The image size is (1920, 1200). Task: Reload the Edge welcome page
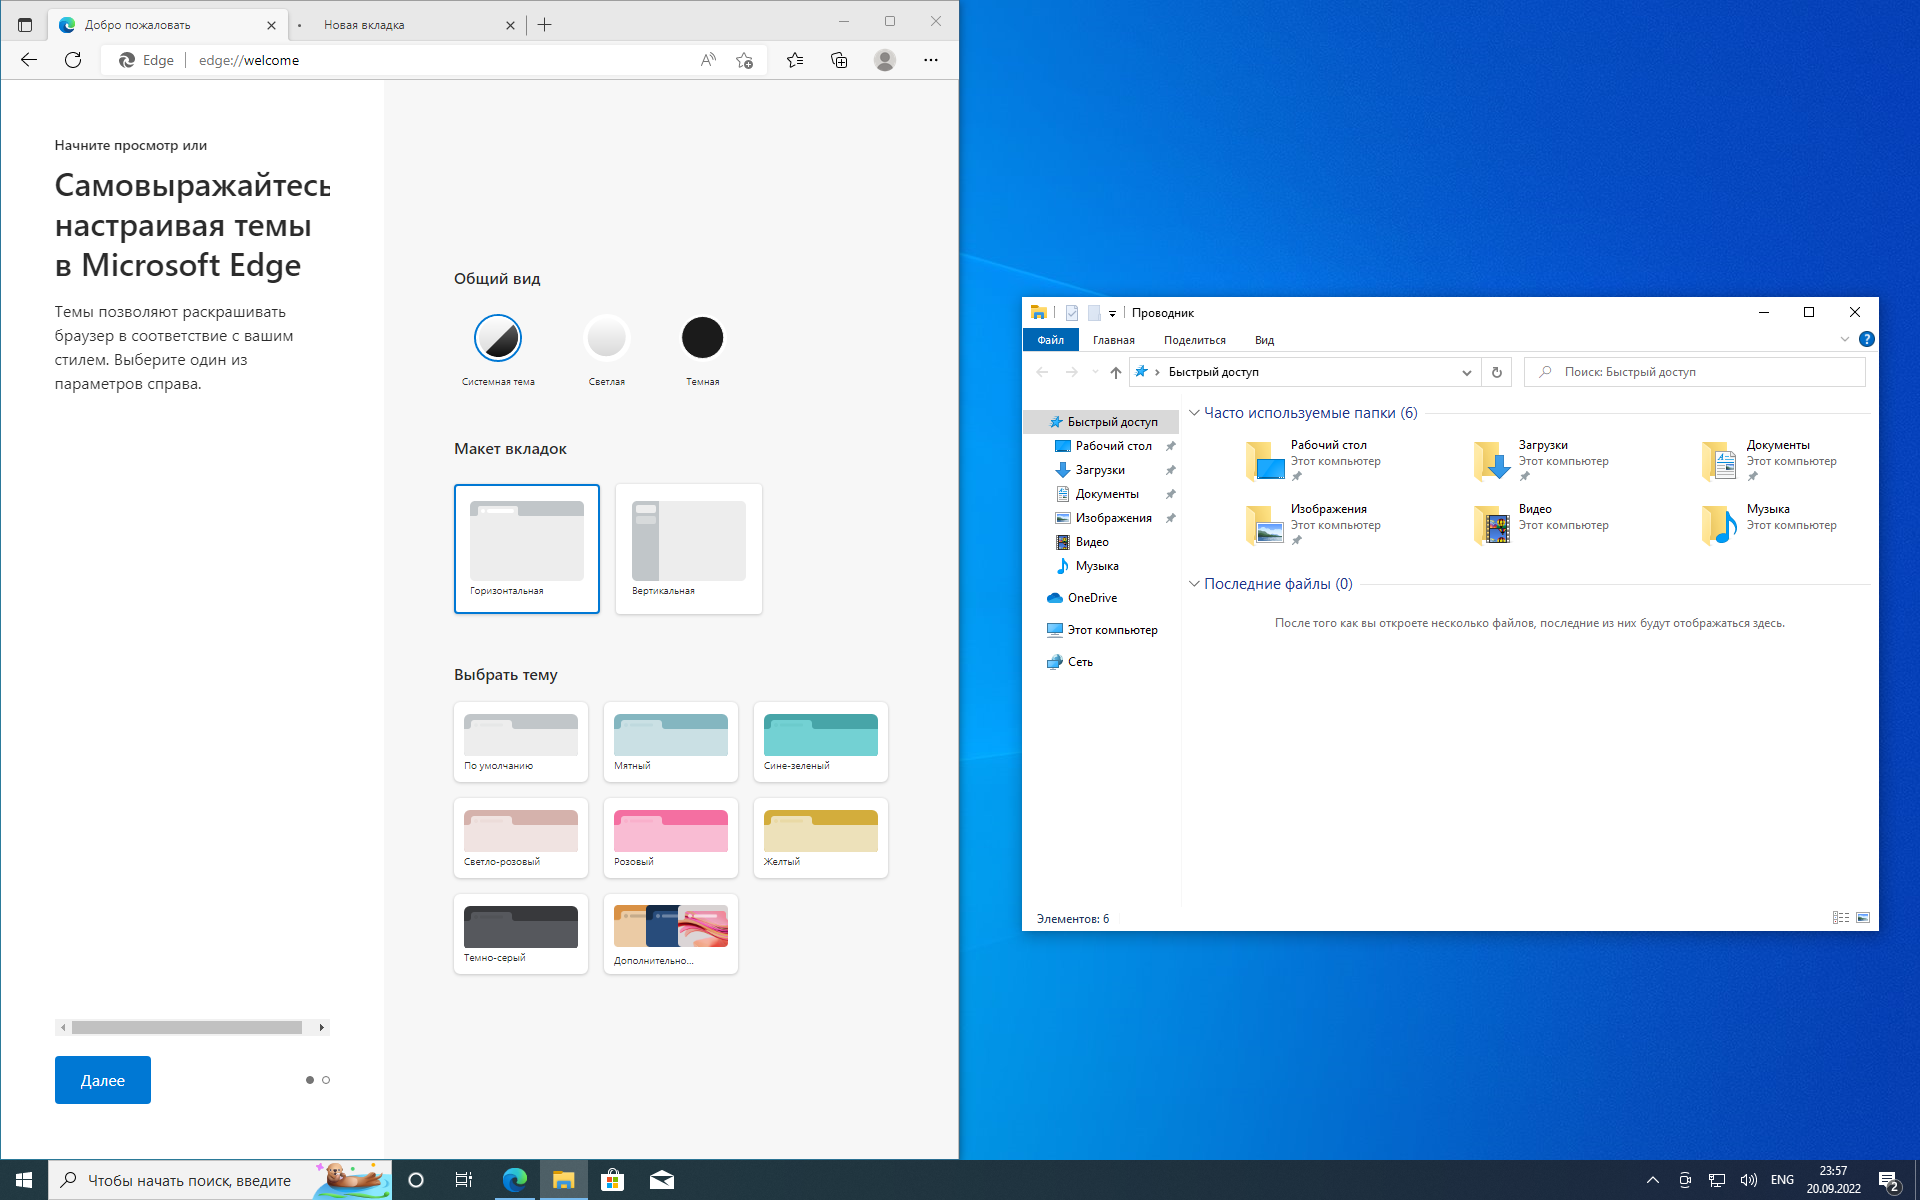coord(73,60)
